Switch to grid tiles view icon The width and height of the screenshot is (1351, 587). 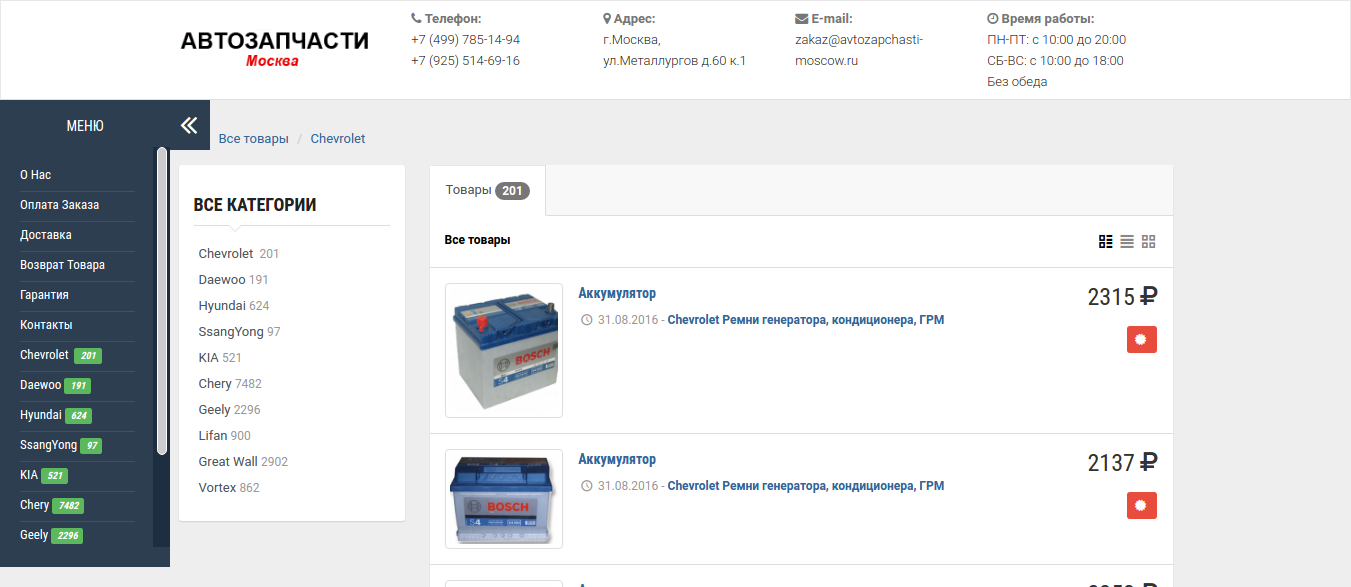(x=1149, y=241)
